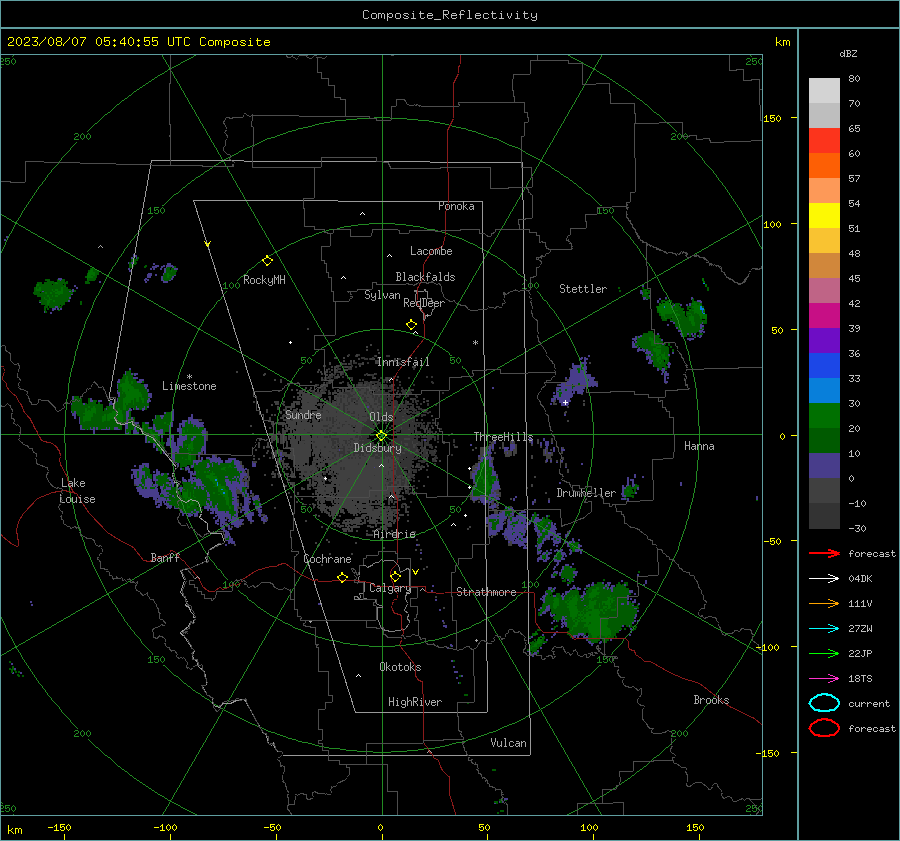Click the Calgary city label

[390, 588]
